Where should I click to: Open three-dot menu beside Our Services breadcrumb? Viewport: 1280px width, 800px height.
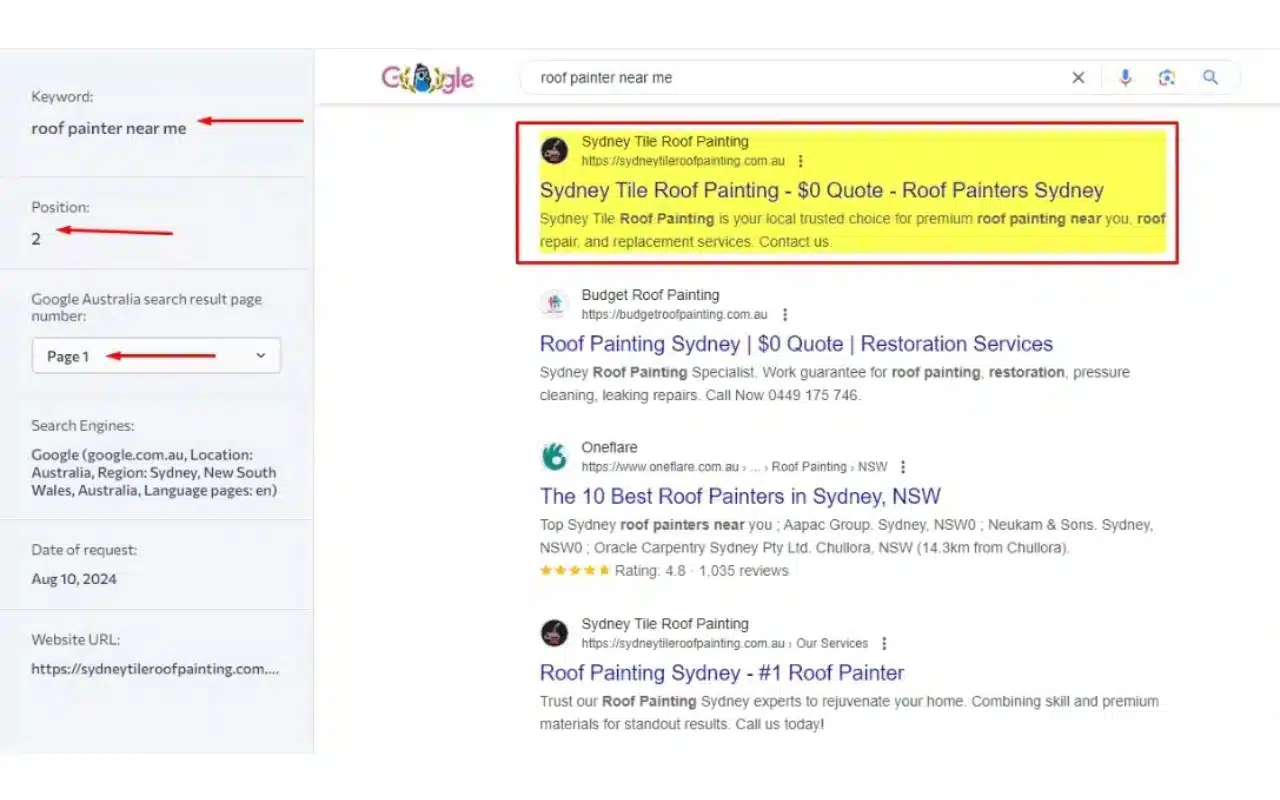coord(884,644)
